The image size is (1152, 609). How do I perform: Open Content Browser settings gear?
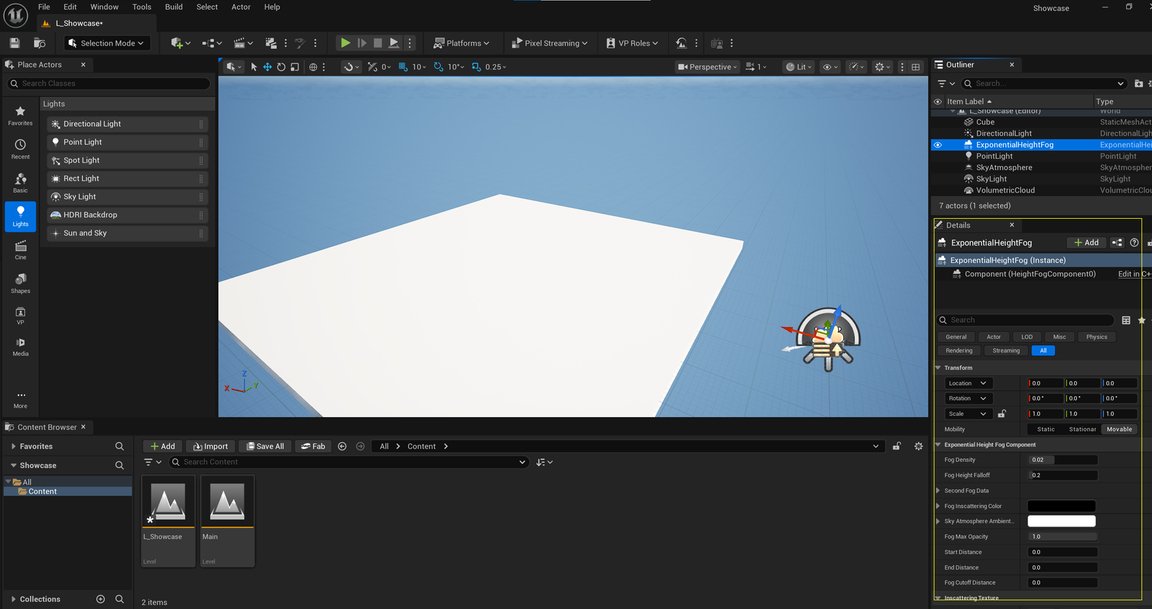(918, 446)
